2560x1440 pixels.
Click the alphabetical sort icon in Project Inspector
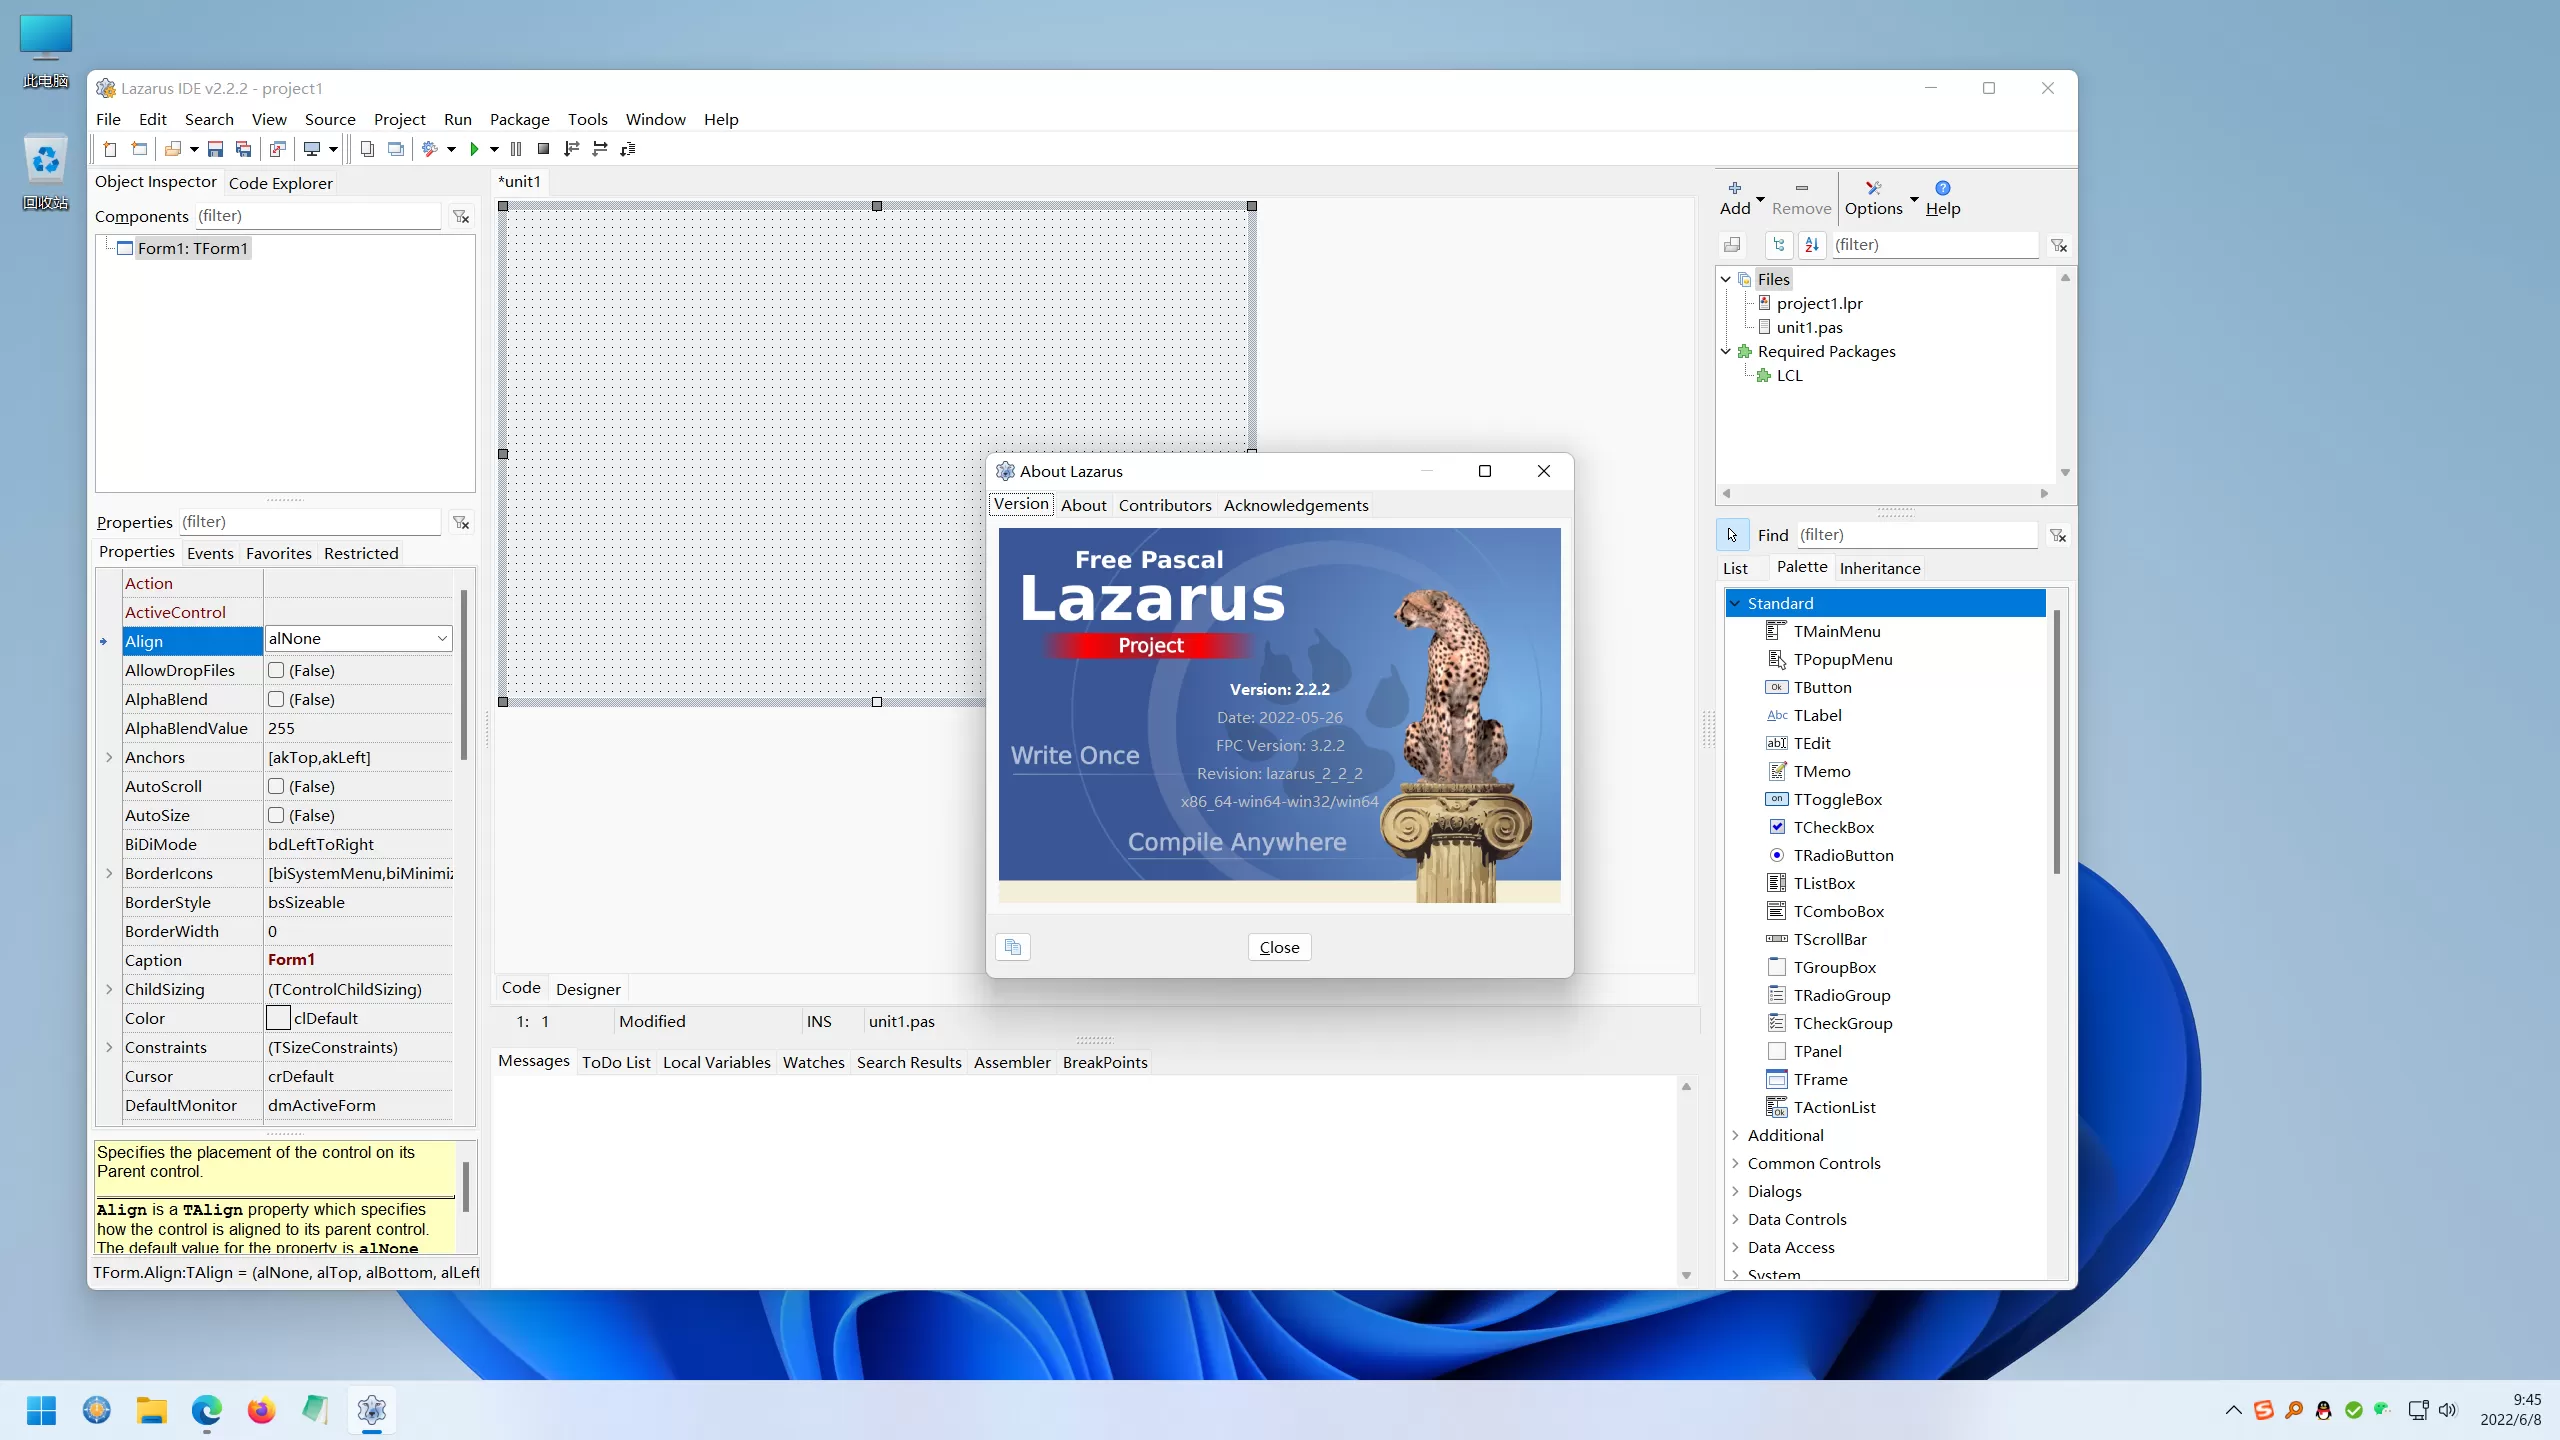pyautogui.click(x=1812, y=245)
